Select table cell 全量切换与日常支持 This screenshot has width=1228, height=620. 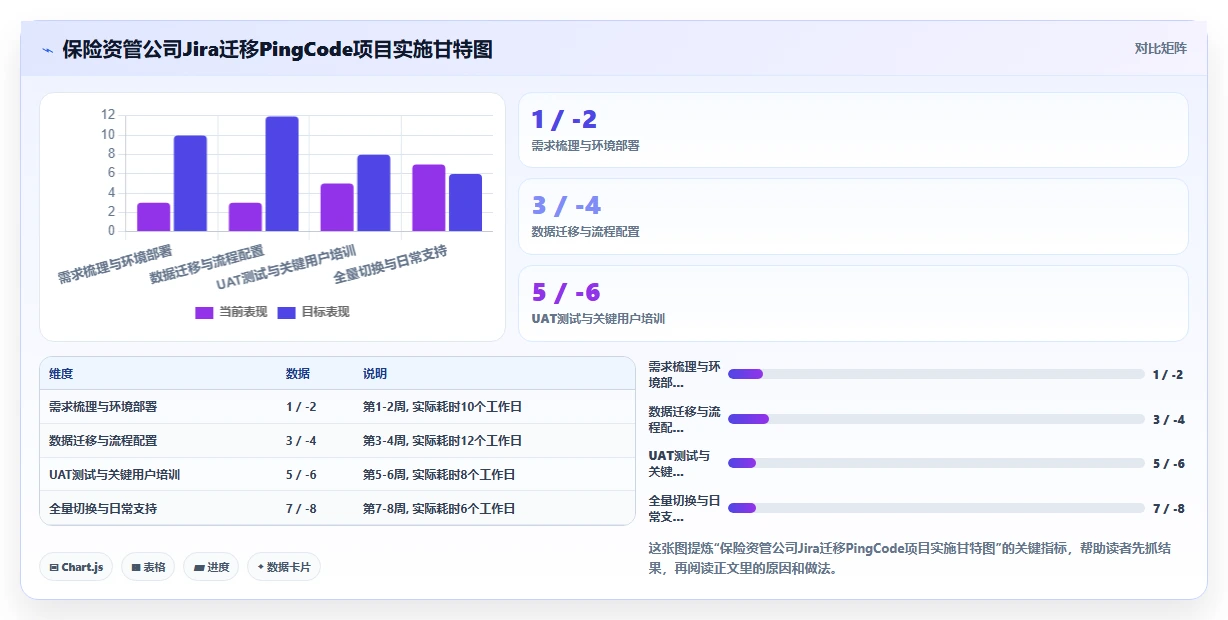(x=158, y=509)
